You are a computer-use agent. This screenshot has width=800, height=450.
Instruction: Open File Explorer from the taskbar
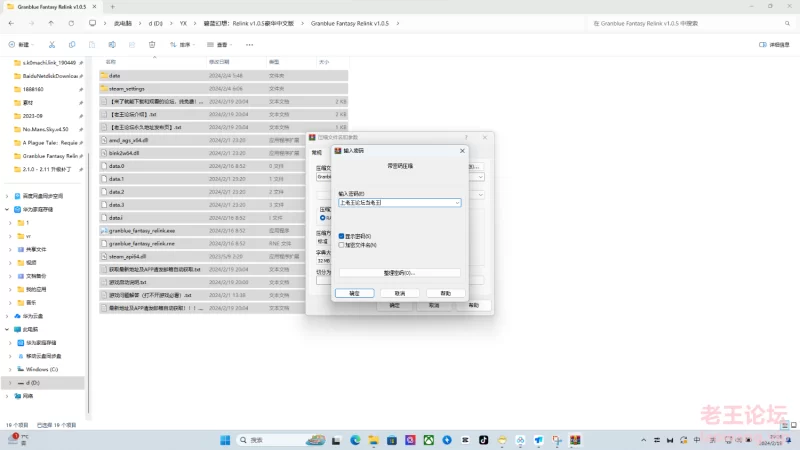pos(373,440)
